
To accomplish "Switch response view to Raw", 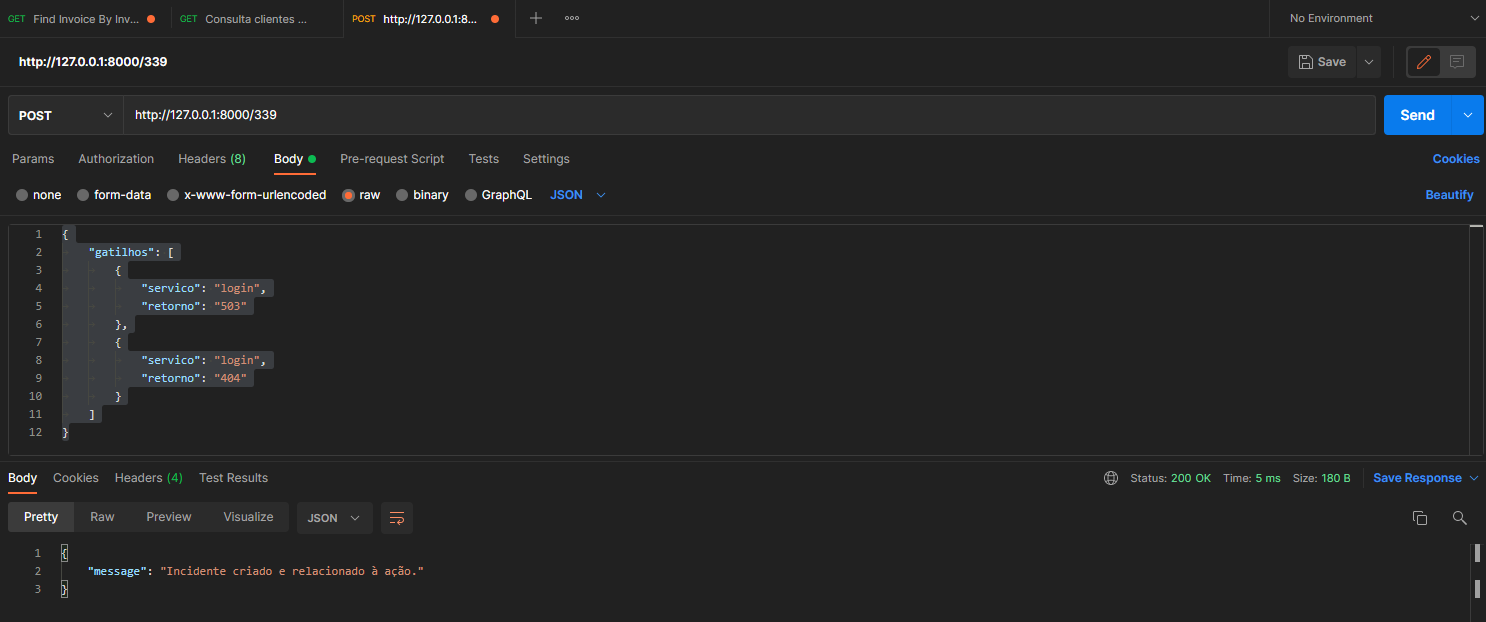I will pos(102,517).
